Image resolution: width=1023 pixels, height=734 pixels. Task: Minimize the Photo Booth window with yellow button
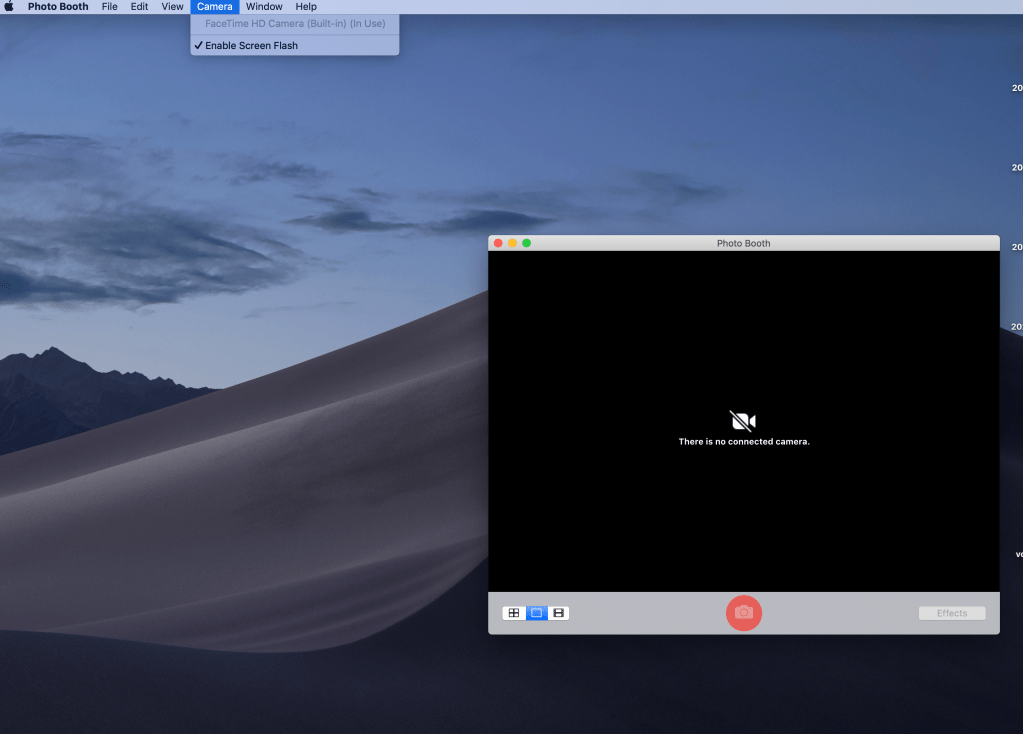[x=512, y=243]
